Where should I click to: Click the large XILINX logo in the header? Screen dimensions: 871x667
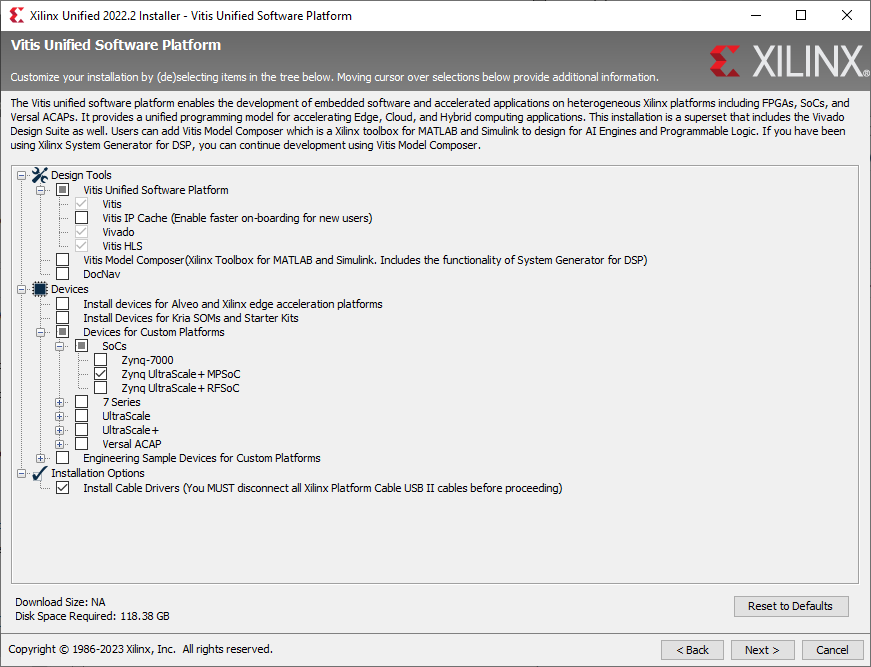click(x=789, y=61)
